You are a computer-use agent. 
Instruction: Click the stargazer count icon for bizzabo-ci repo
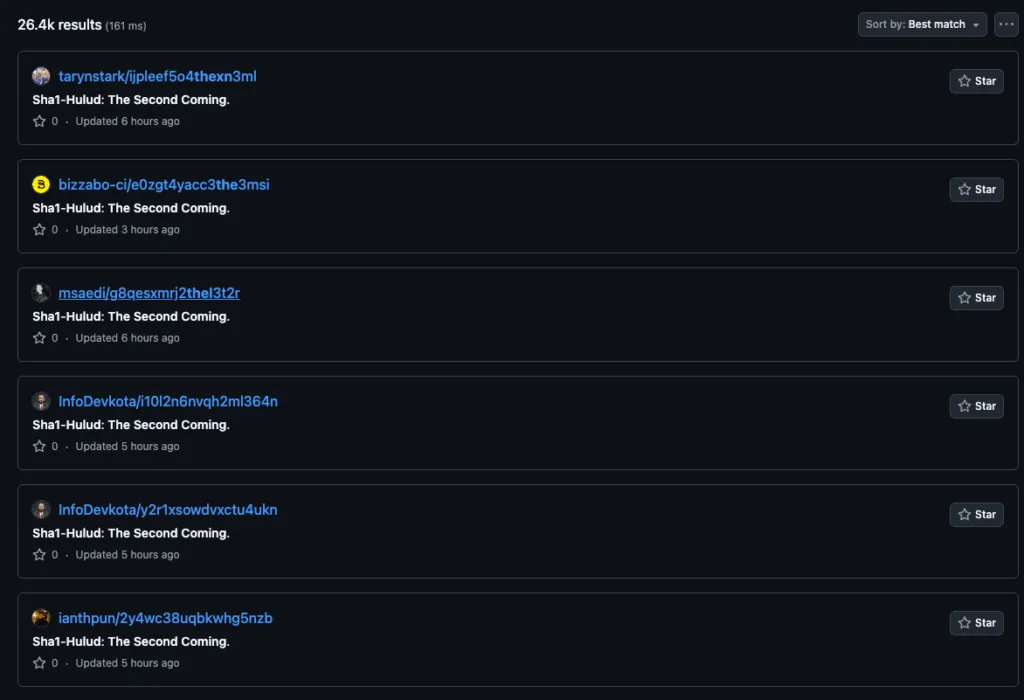pyautogui.click(x=40, y=230)
